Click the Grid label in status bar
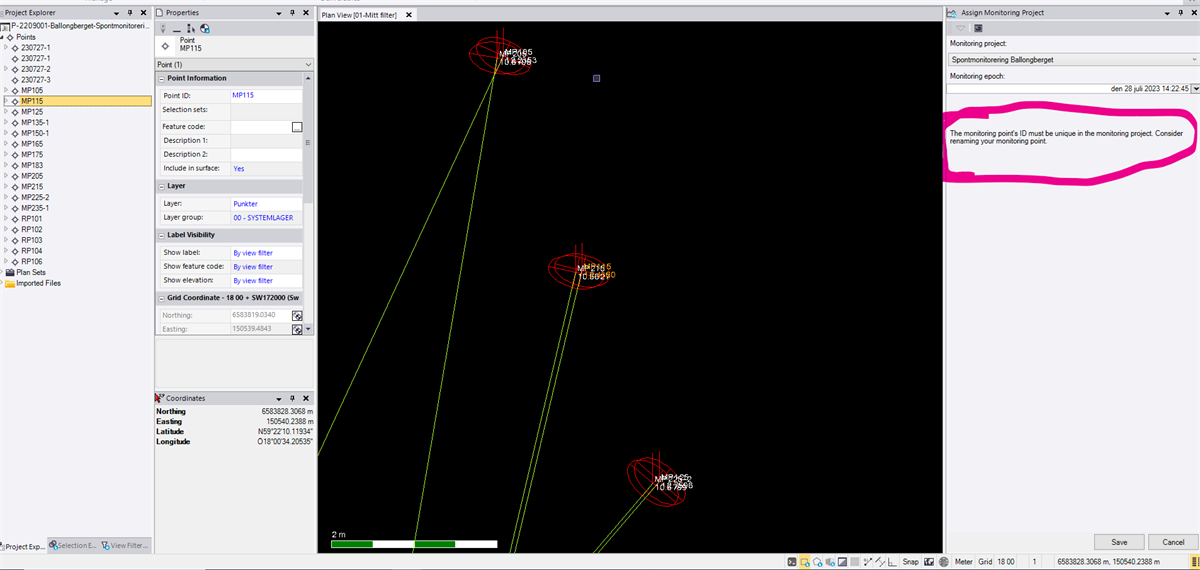 tap(985, 562)
